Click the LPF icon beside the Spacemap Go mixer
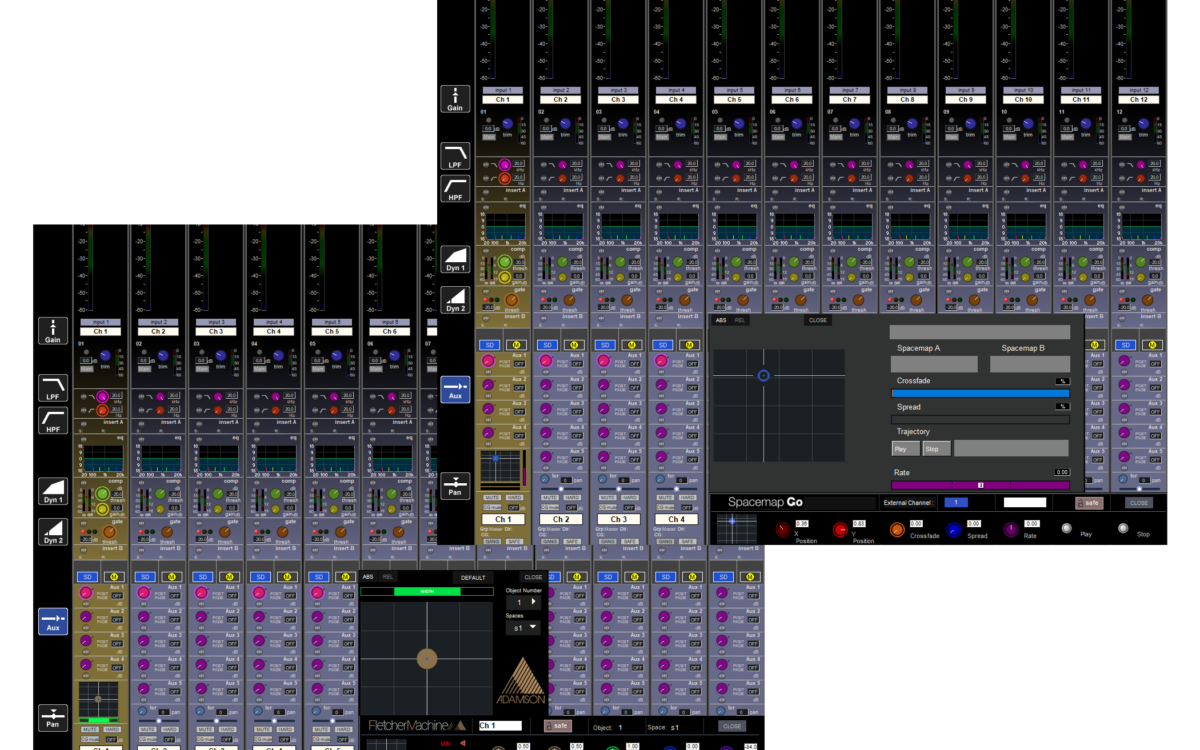The width and height of the screenshot is (1200, 750). tap(455, 156)
